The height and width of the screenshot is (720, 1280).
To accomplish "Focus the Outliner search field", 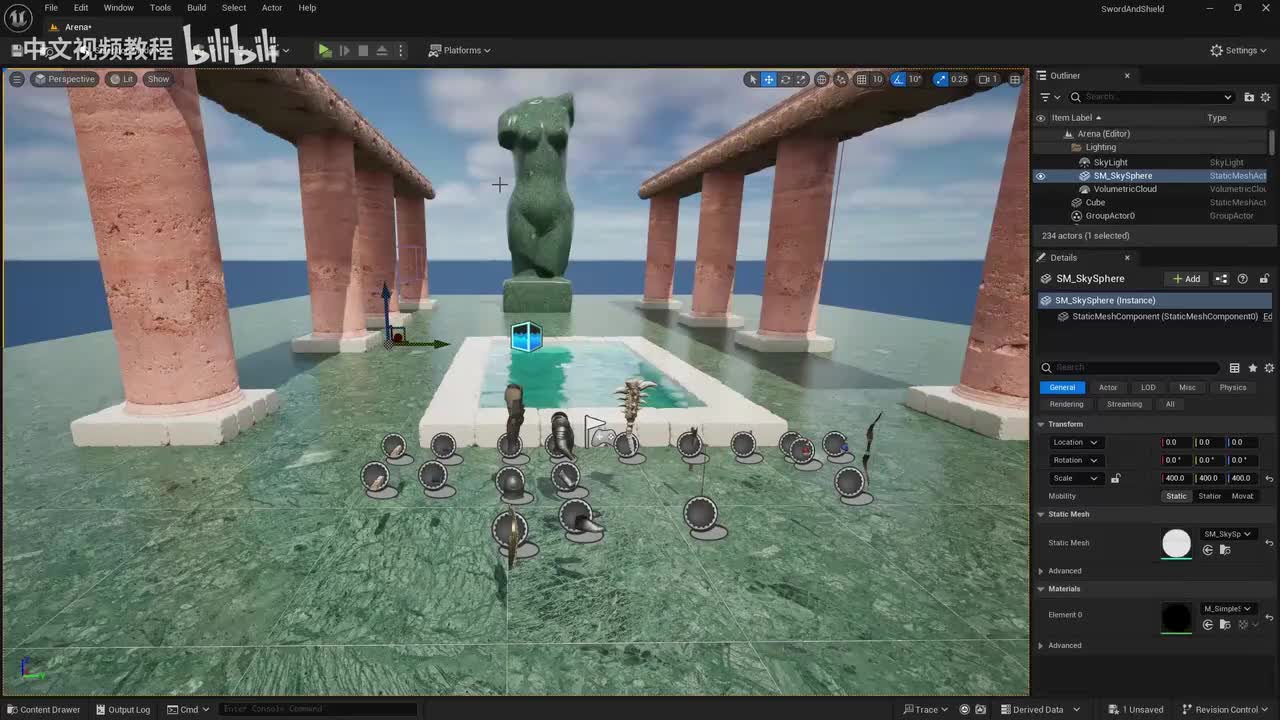I will (1151, 97).
